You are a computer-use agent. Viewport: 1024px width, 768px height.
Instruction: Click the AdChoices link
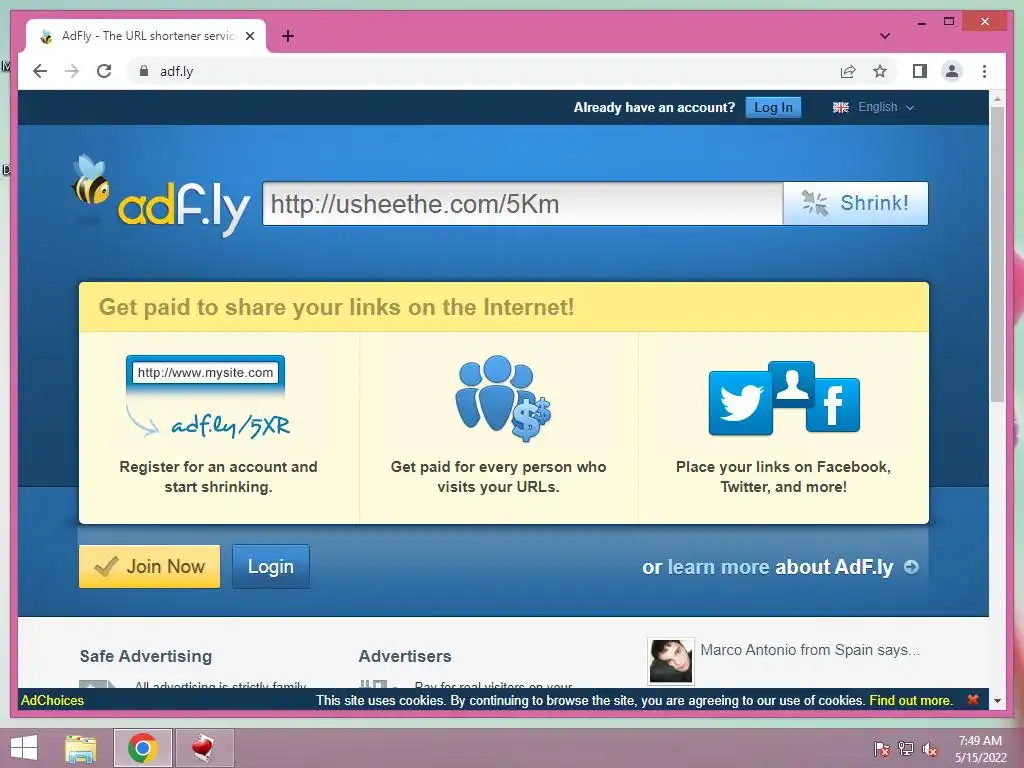[52, 700]
